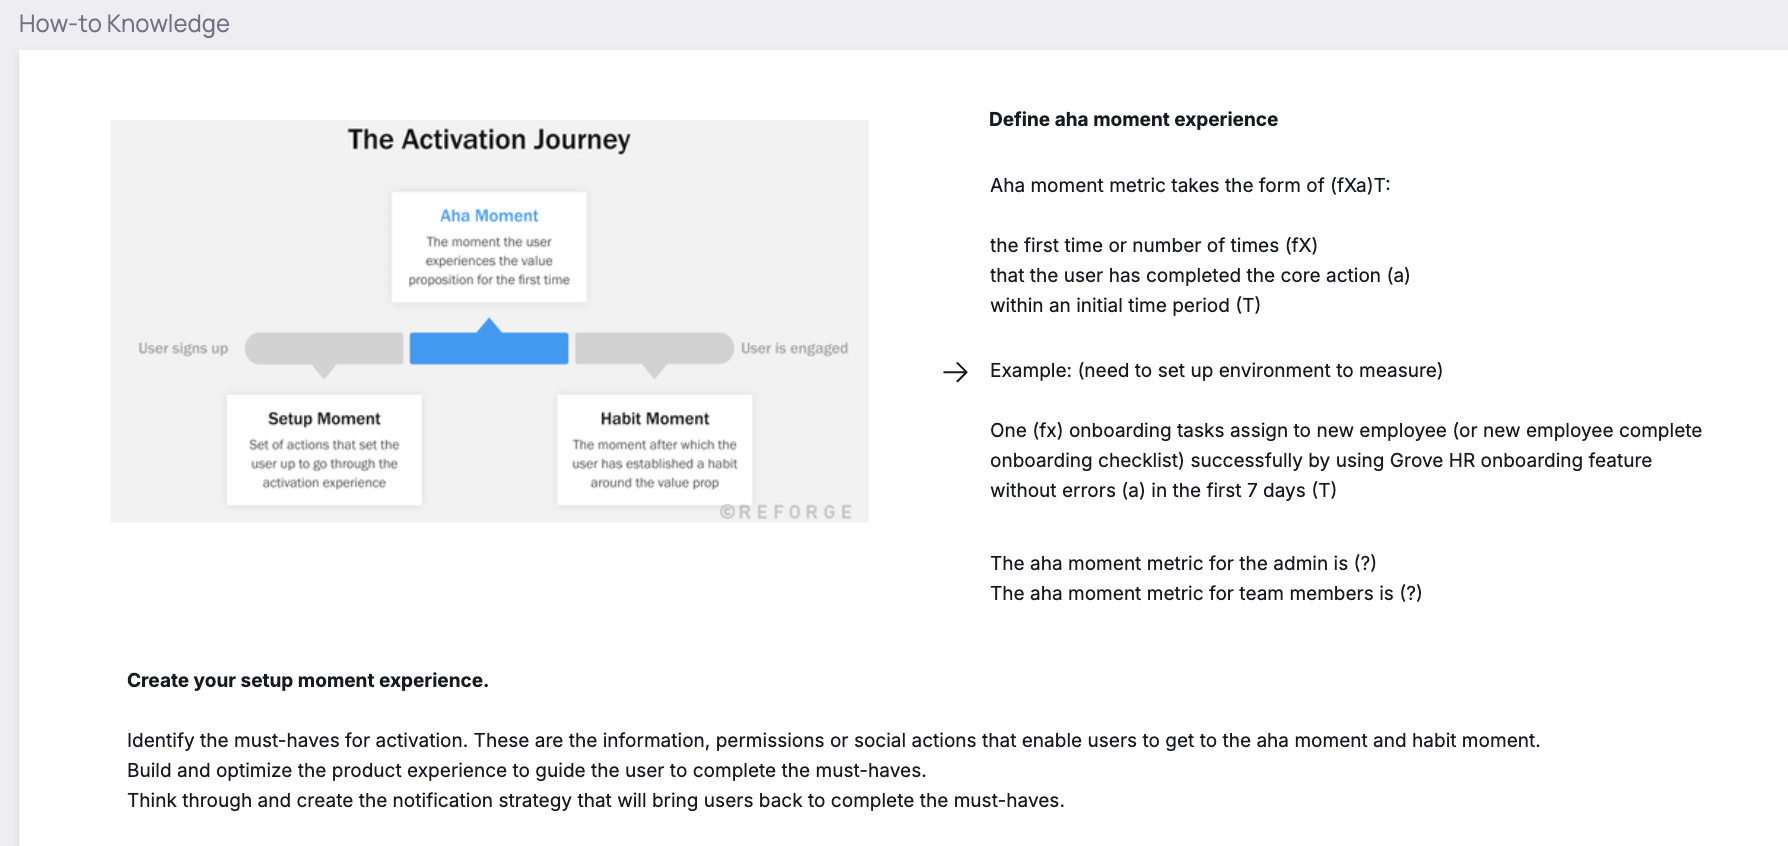
Task: Click the 'User signs up' label
Action: click(x=183, y=348)
